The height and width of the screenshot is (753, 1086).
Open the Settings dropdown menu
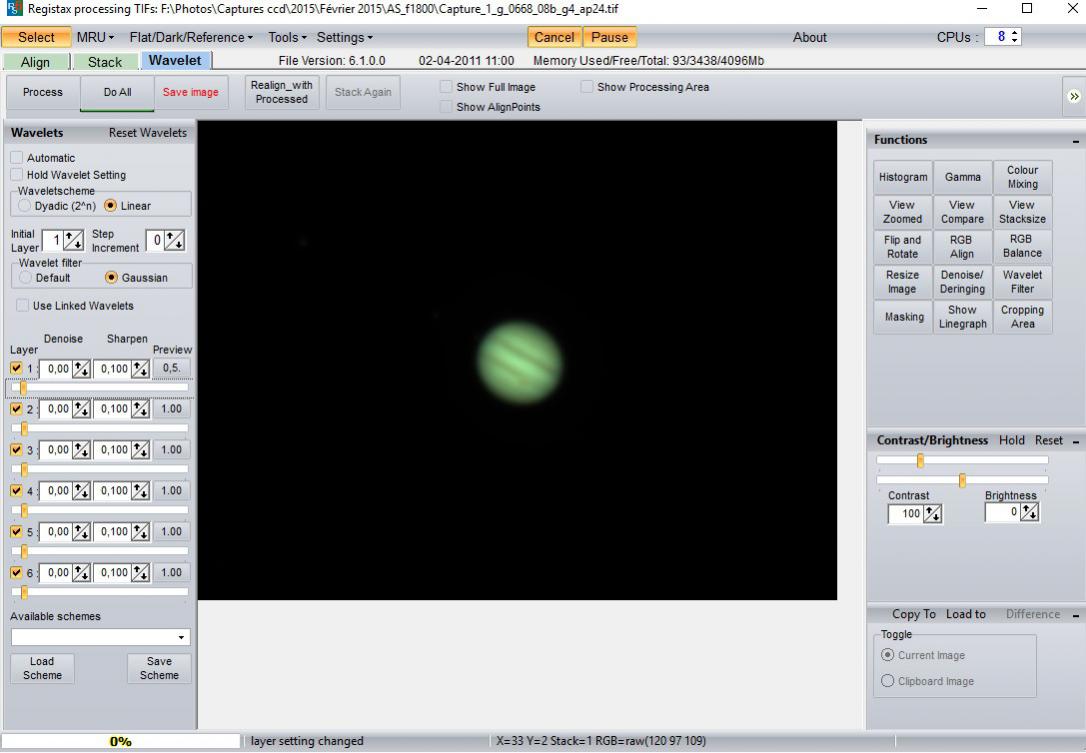344,37
